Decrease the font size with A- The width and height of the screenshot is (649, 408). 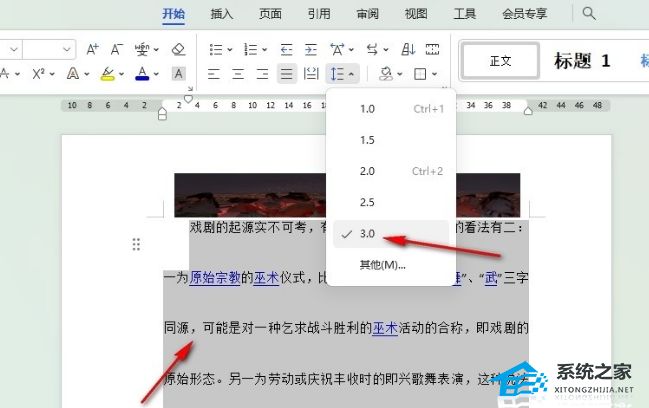[117, 49]
